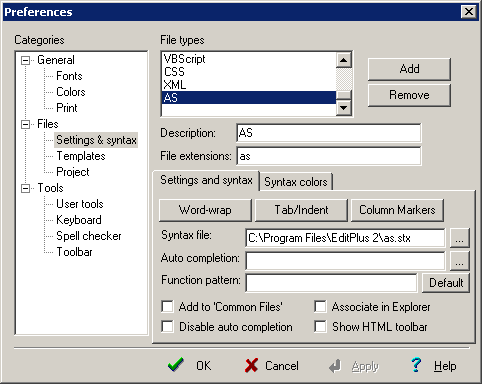Click the Remove file type button
482x384 pixels.
click(409, 95)
